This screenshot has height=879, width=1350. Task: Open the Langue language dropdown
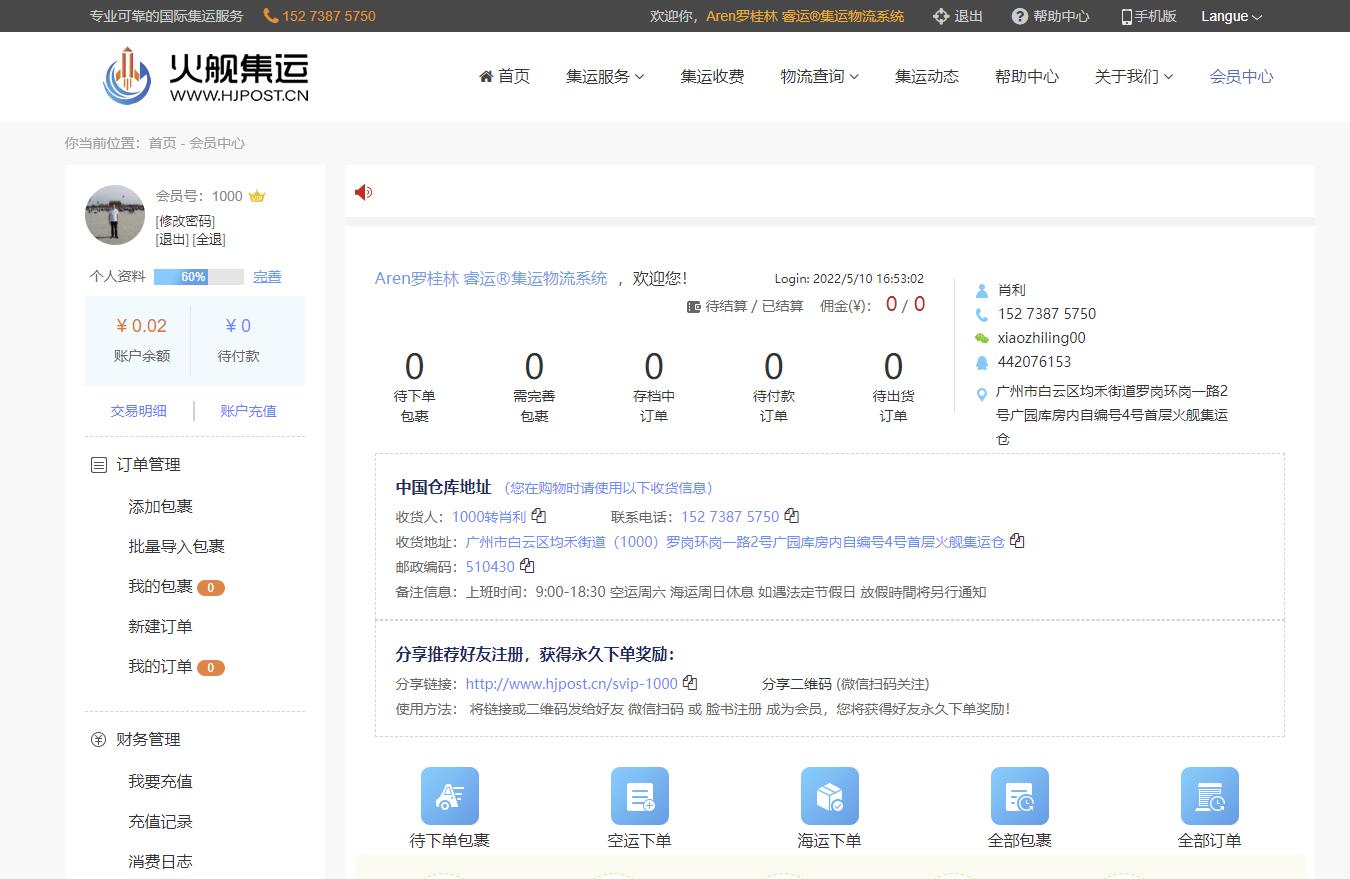(x=1231, y=16)
